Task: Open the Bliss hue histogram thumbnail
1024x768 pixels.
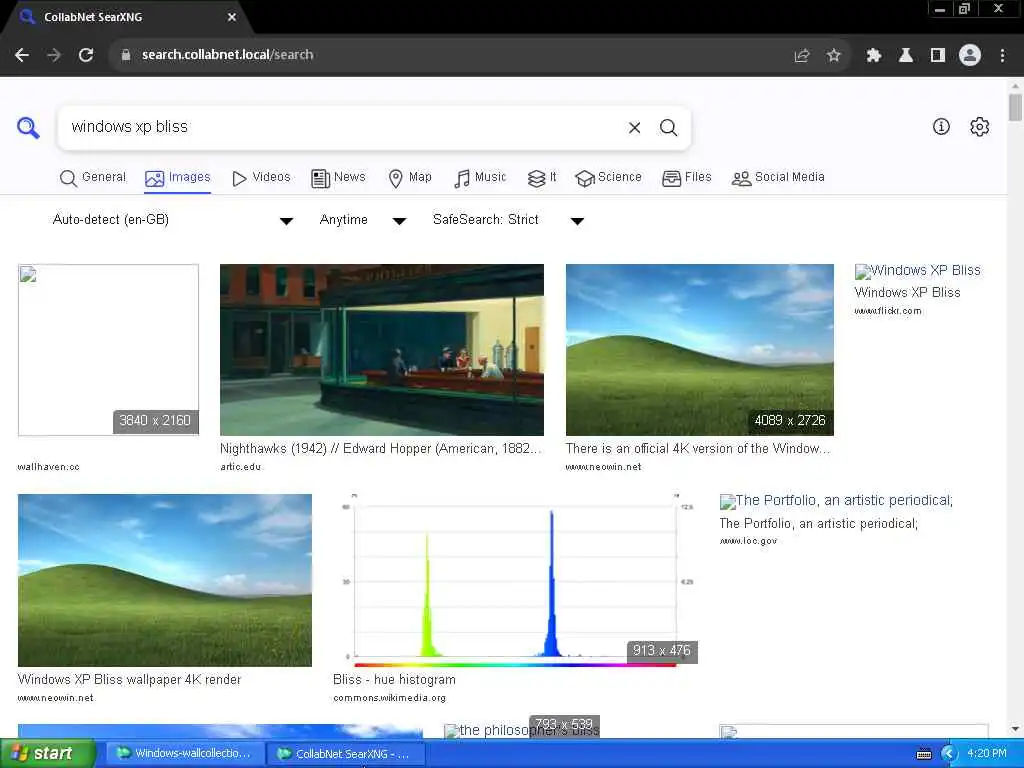Action: (x=515, y=581)
